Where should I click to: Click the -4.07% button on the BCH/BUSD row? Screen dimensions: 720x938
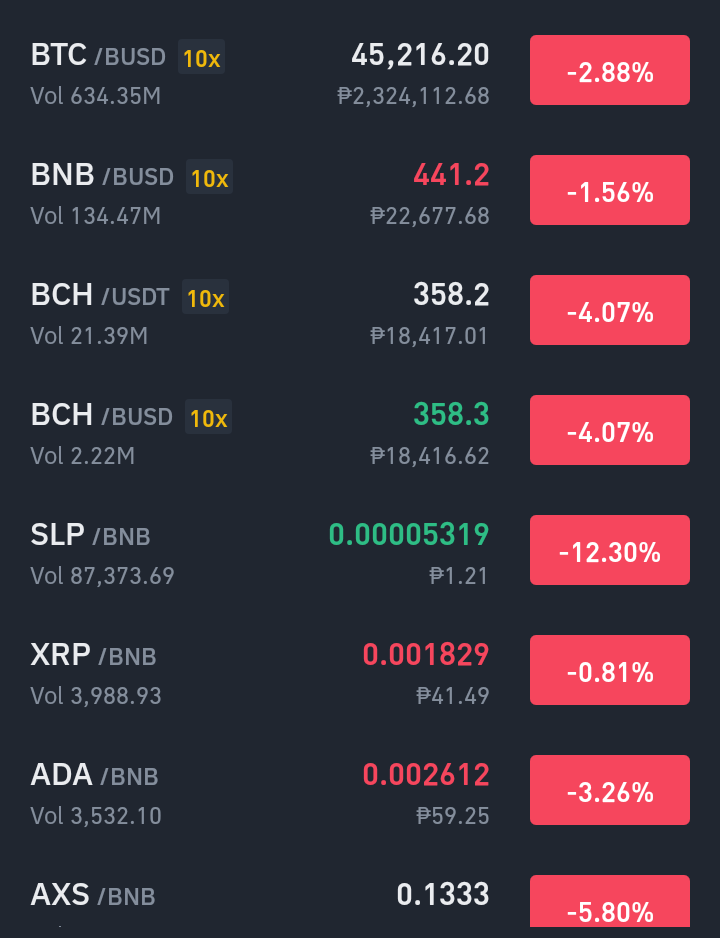click(610, 430)
